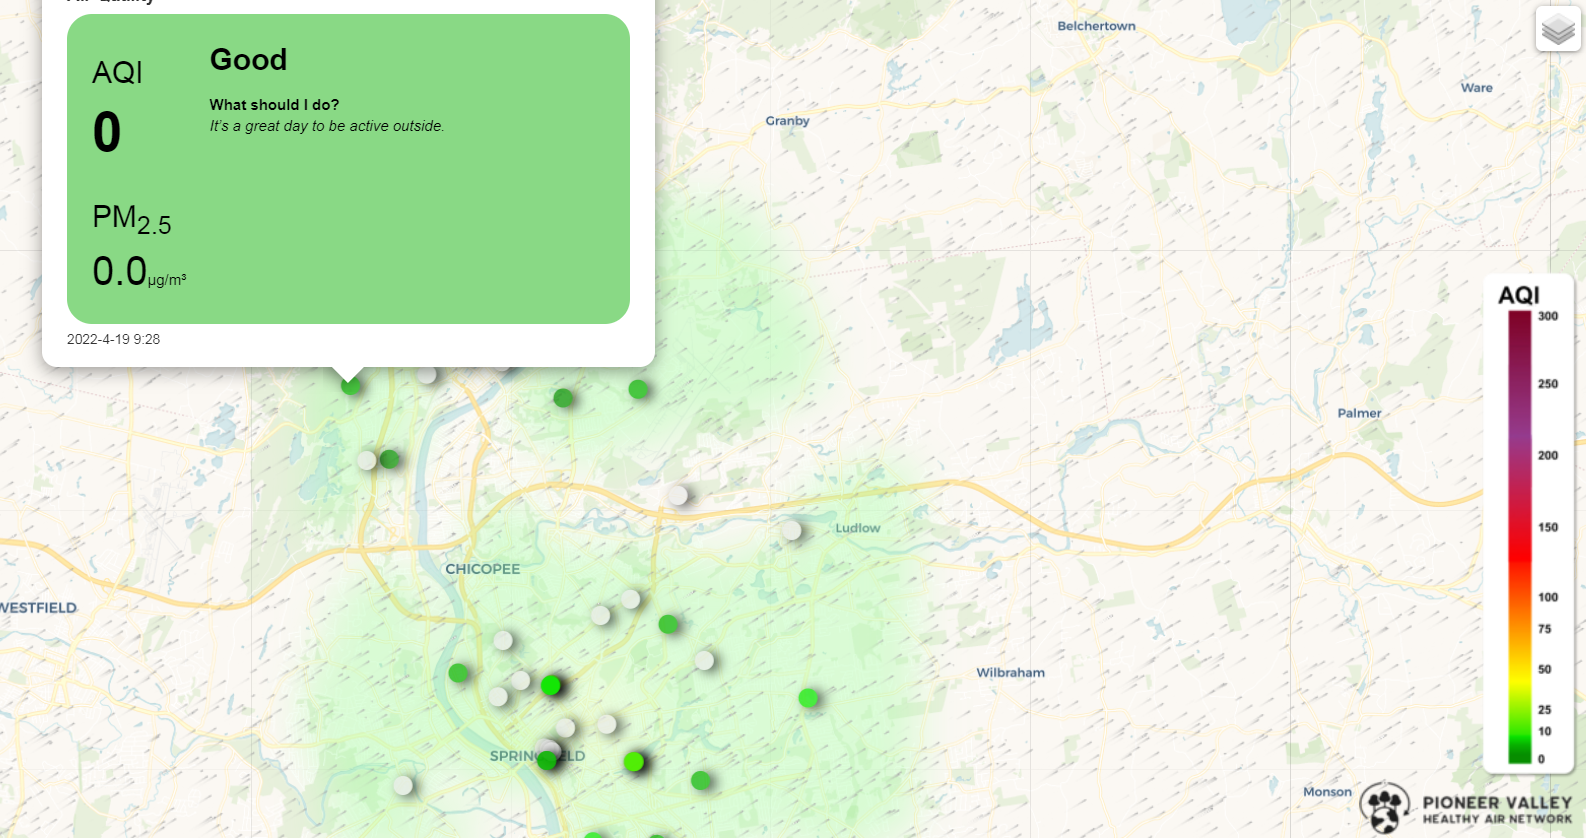Select green sensor overlapping the Springfield label
Viewport: 1586px width, 838px height.
(x=546, y=760)
